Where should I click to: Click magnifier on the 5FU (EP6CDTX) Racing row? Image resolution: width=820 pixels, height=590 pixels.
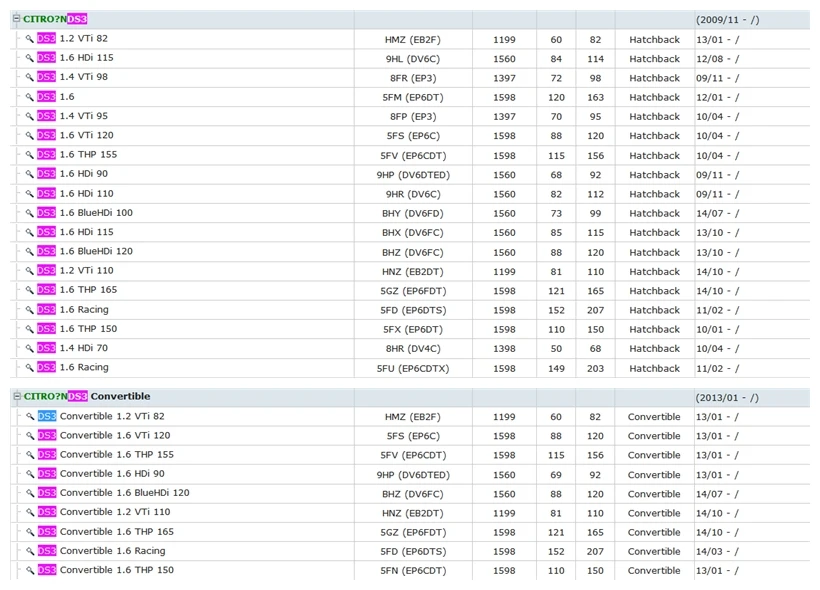(x=30, y=368)
